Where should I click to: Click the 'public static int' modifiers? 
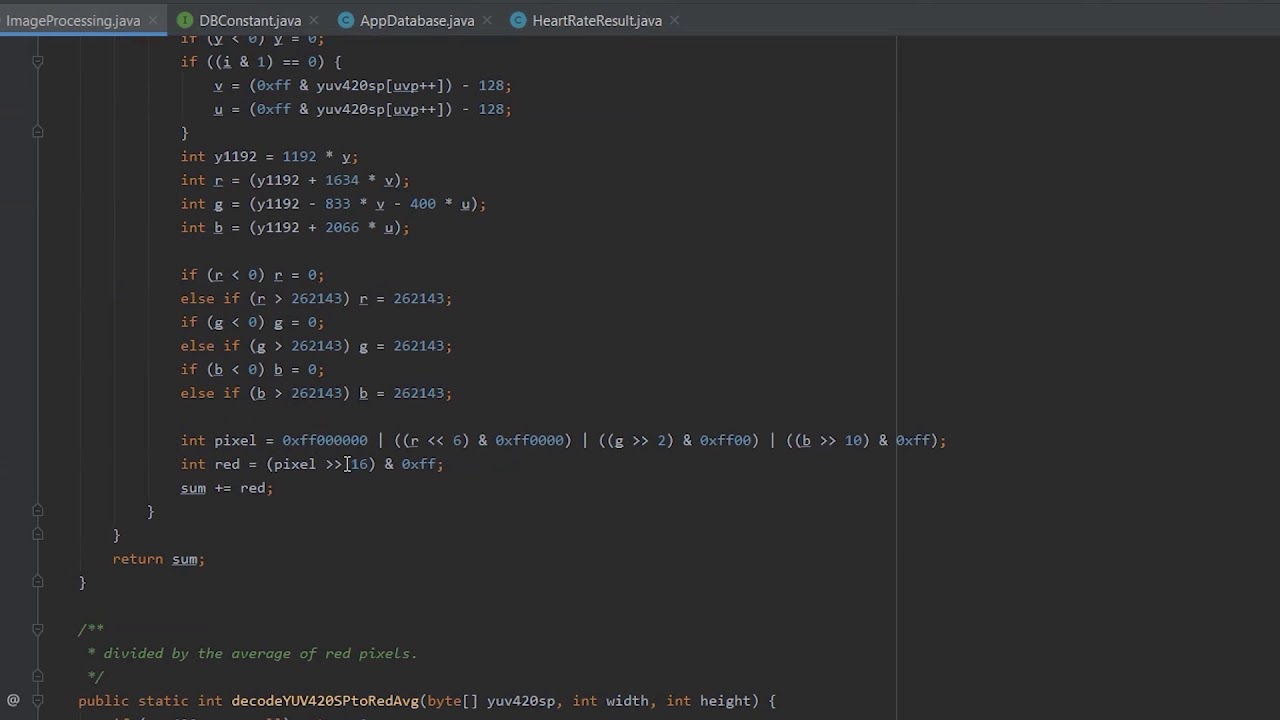(x=150, y=701)
